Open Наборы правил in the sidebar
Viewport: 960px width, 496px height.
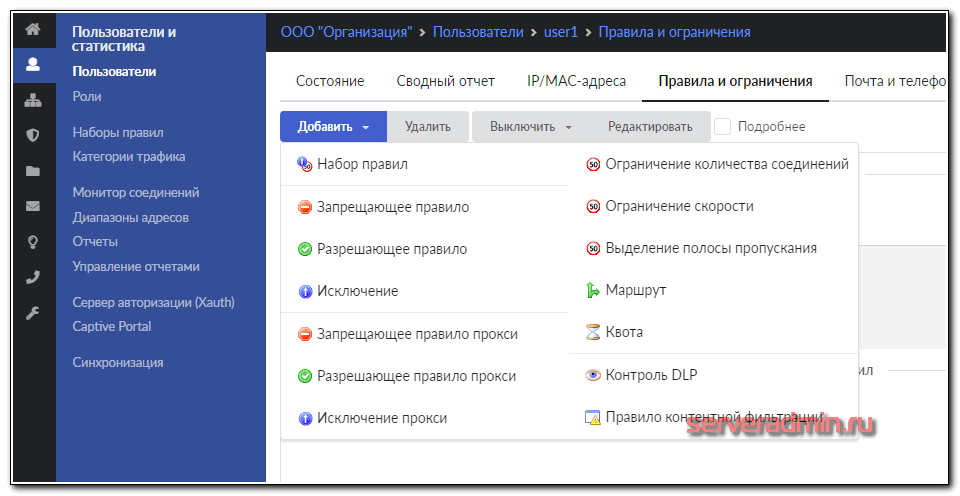click(118, 132)
